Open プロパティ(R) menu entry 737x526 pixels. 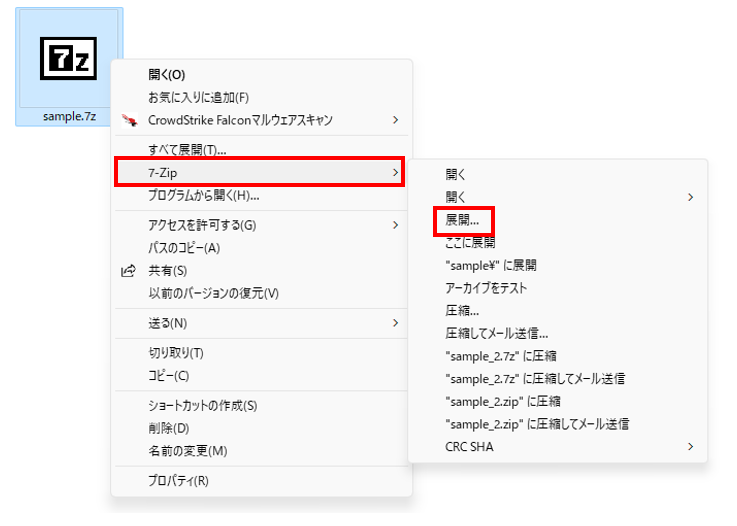(x=262, y=480)
